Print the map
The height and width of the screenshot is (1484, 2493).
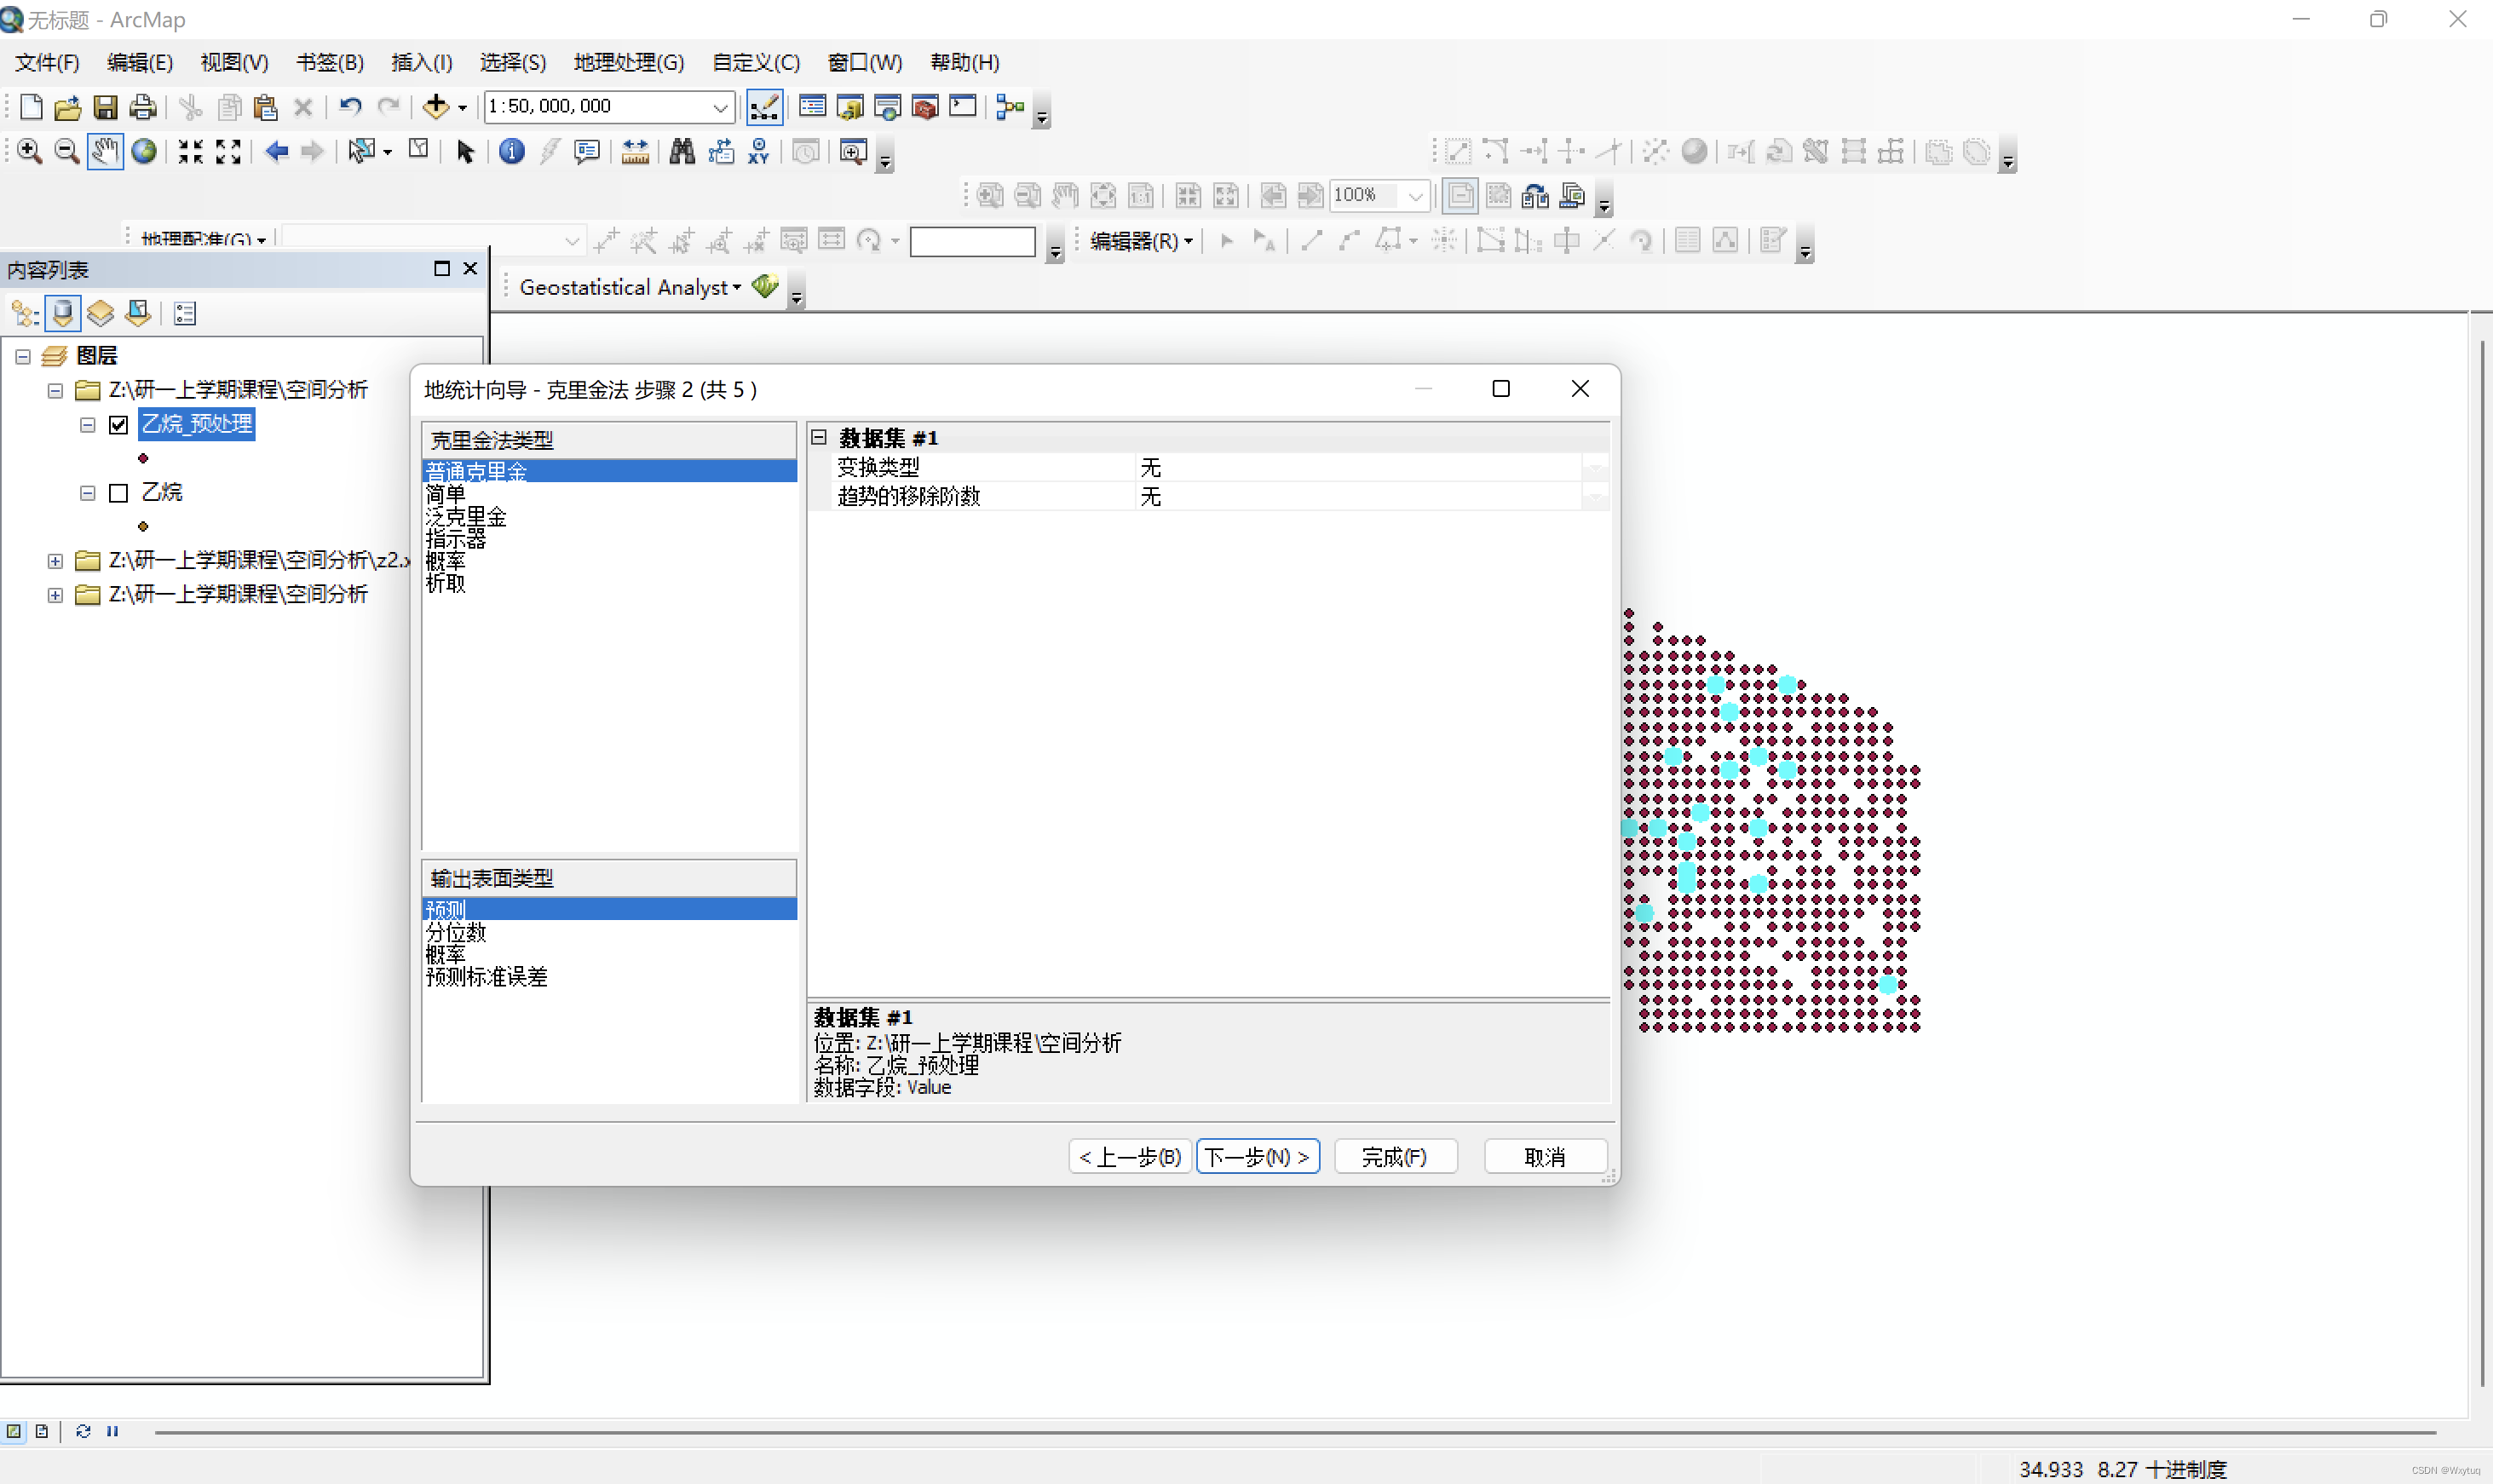pyautogui.click(x=143, y=106)
